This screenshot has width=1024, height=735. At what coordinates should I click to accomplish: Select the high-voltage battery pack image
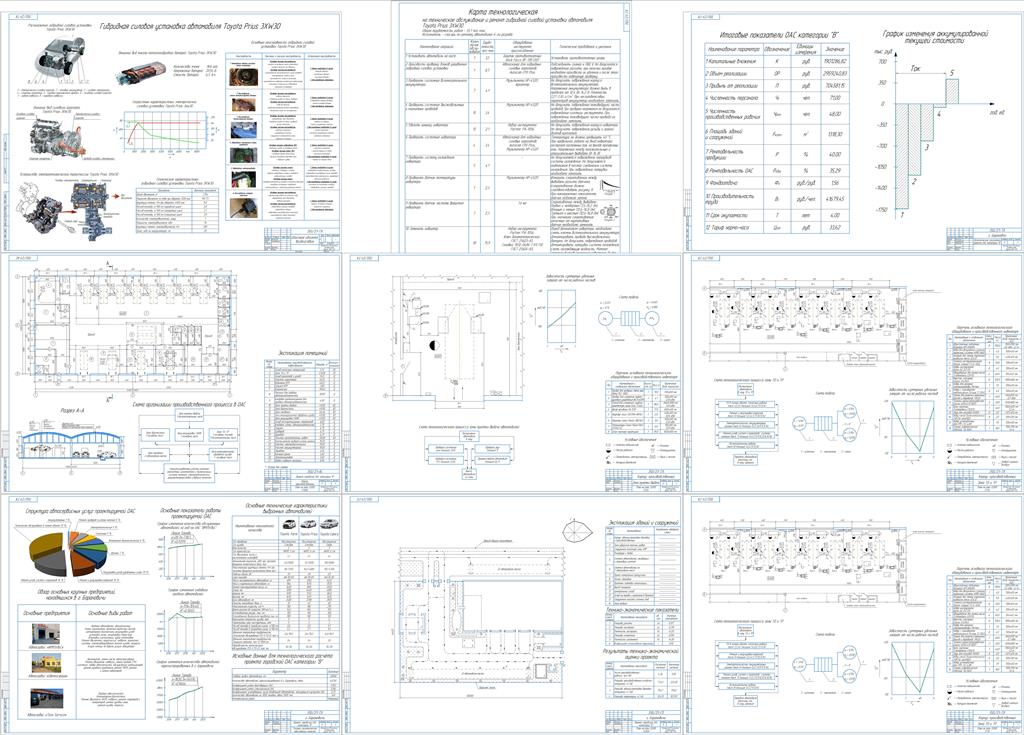pyautogui.click(x=140, y=72)
